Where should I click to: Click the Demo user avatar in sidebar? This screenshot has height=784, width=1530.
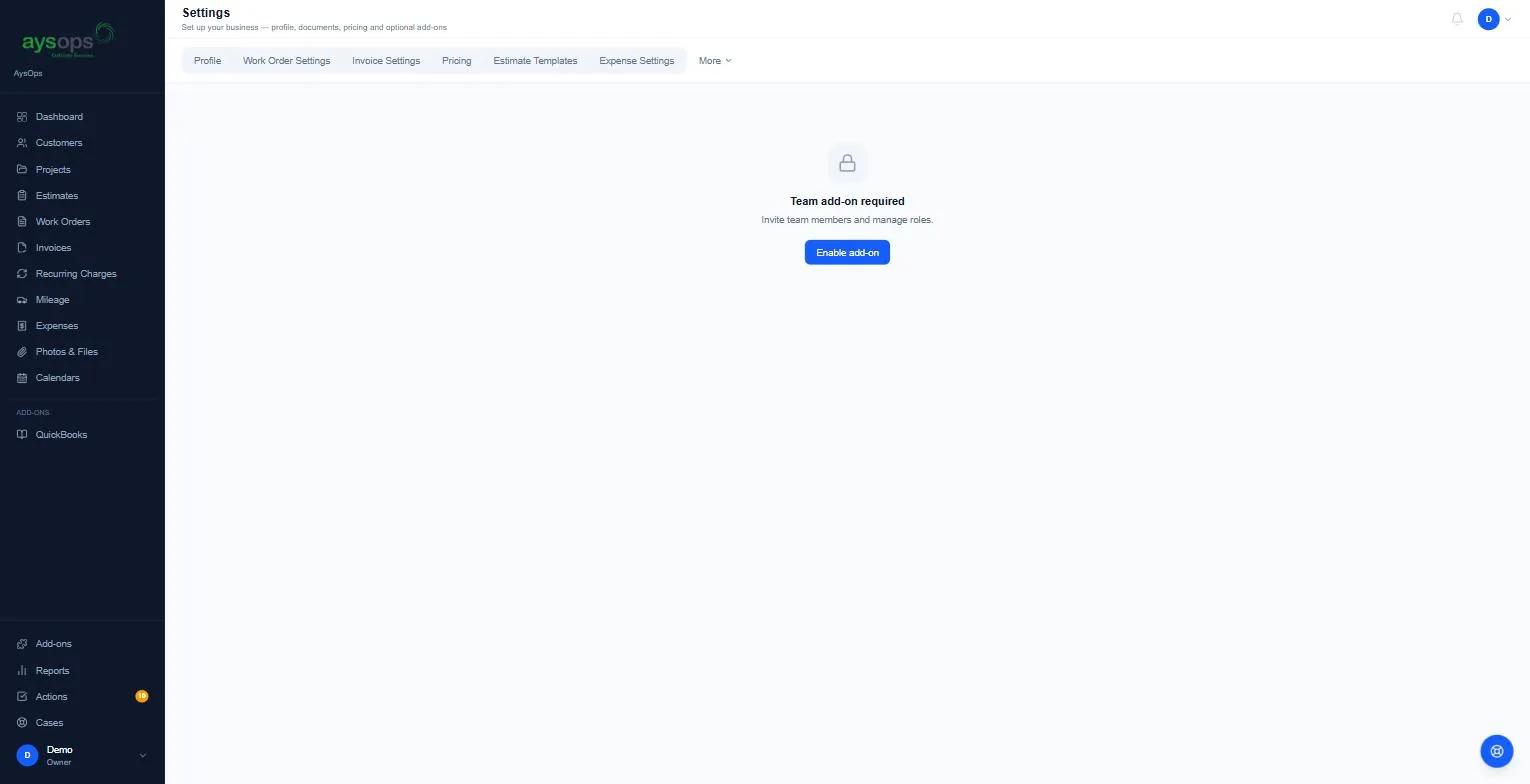point(27,755)
